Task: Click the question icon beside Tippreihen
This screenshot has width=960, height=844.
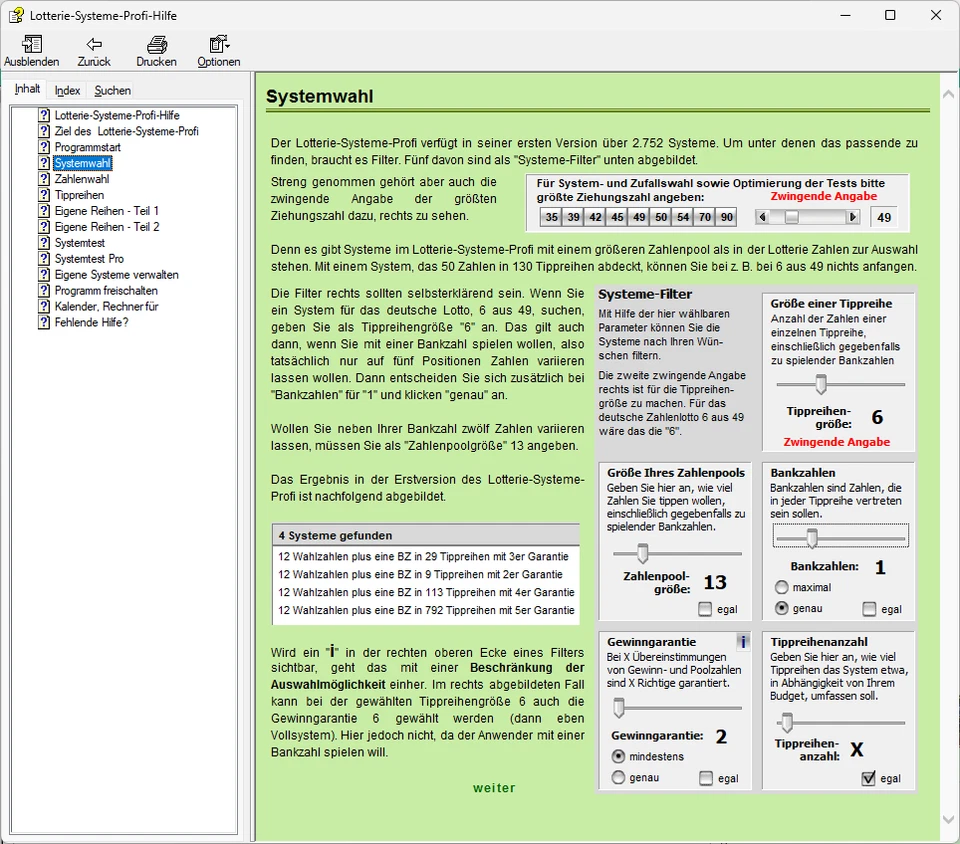Action: click(44, 195)
